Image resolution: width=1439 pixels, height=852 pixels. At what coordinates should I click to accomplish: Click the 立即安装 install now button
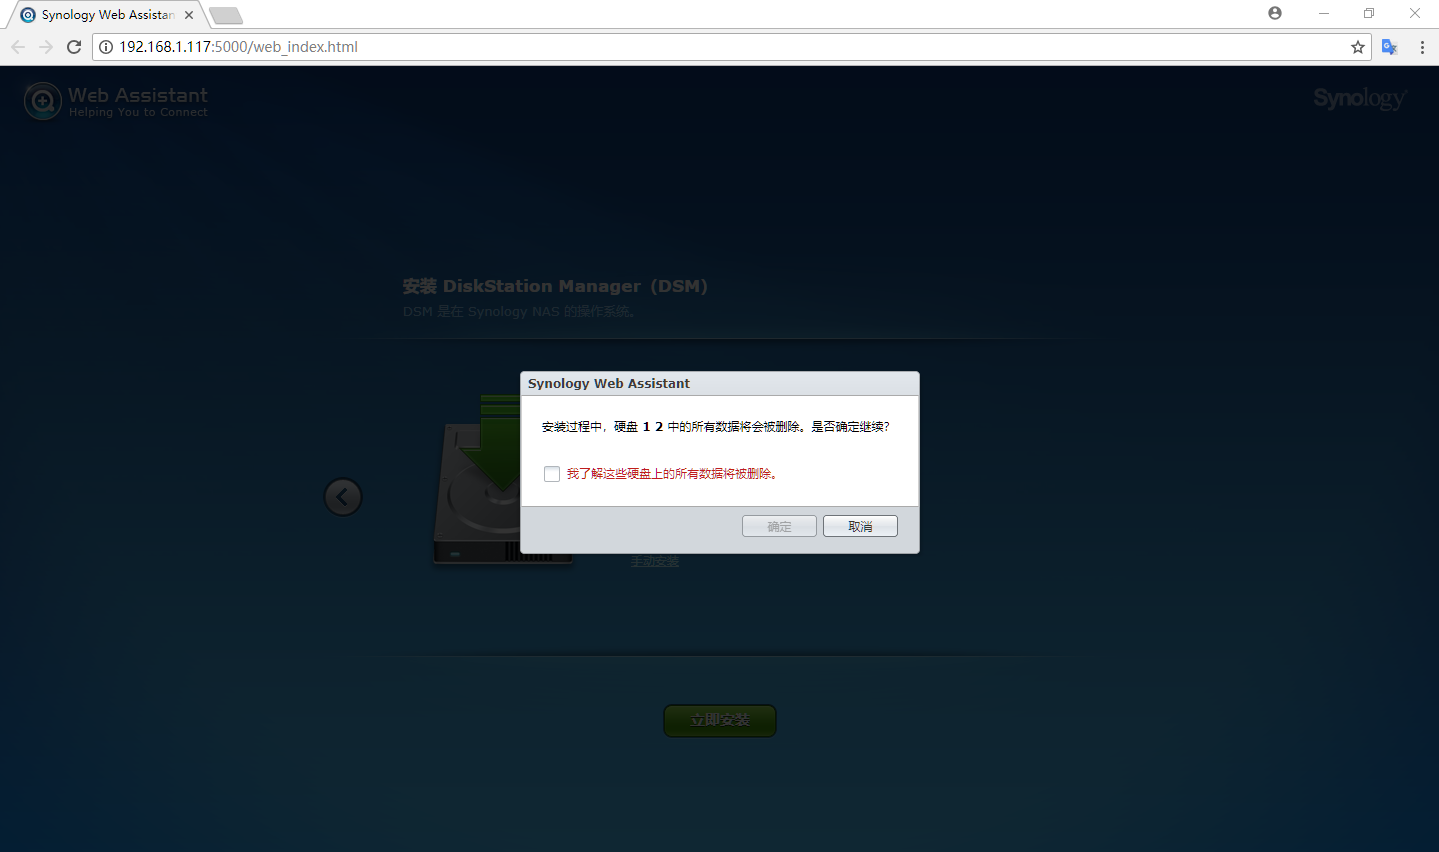(720, 720)
